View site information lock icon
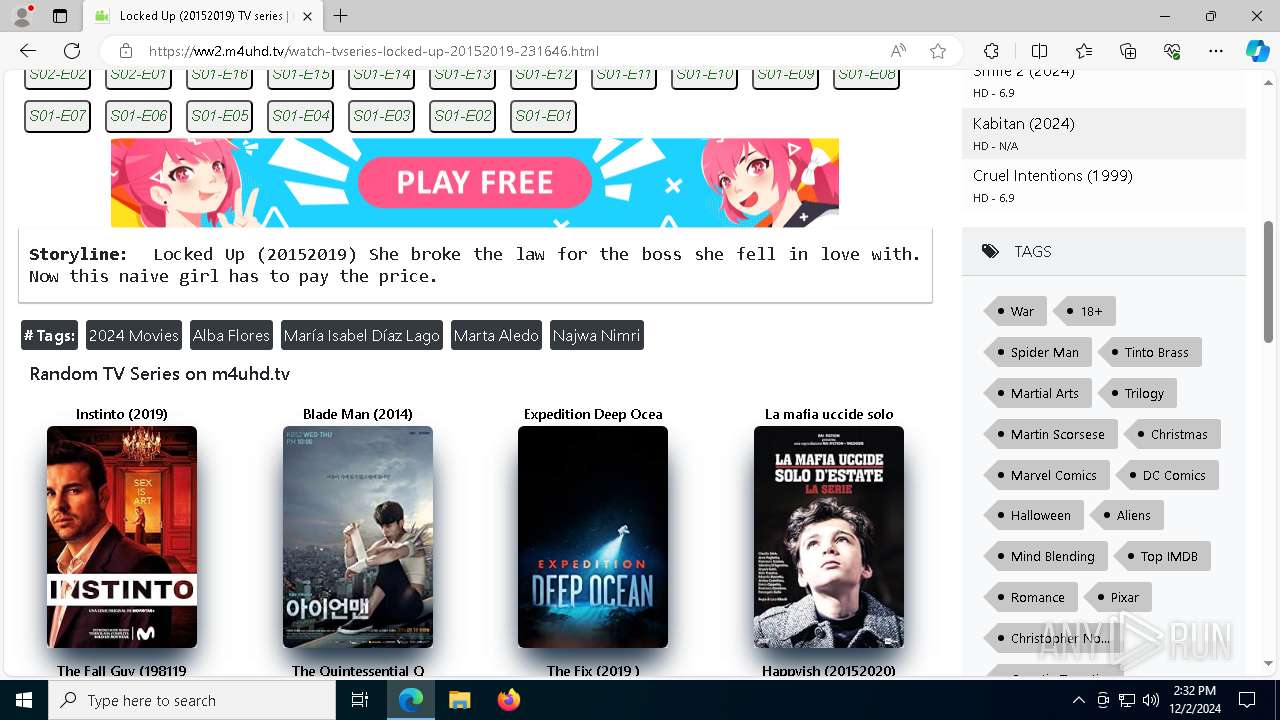 click(x=126, y=51)
